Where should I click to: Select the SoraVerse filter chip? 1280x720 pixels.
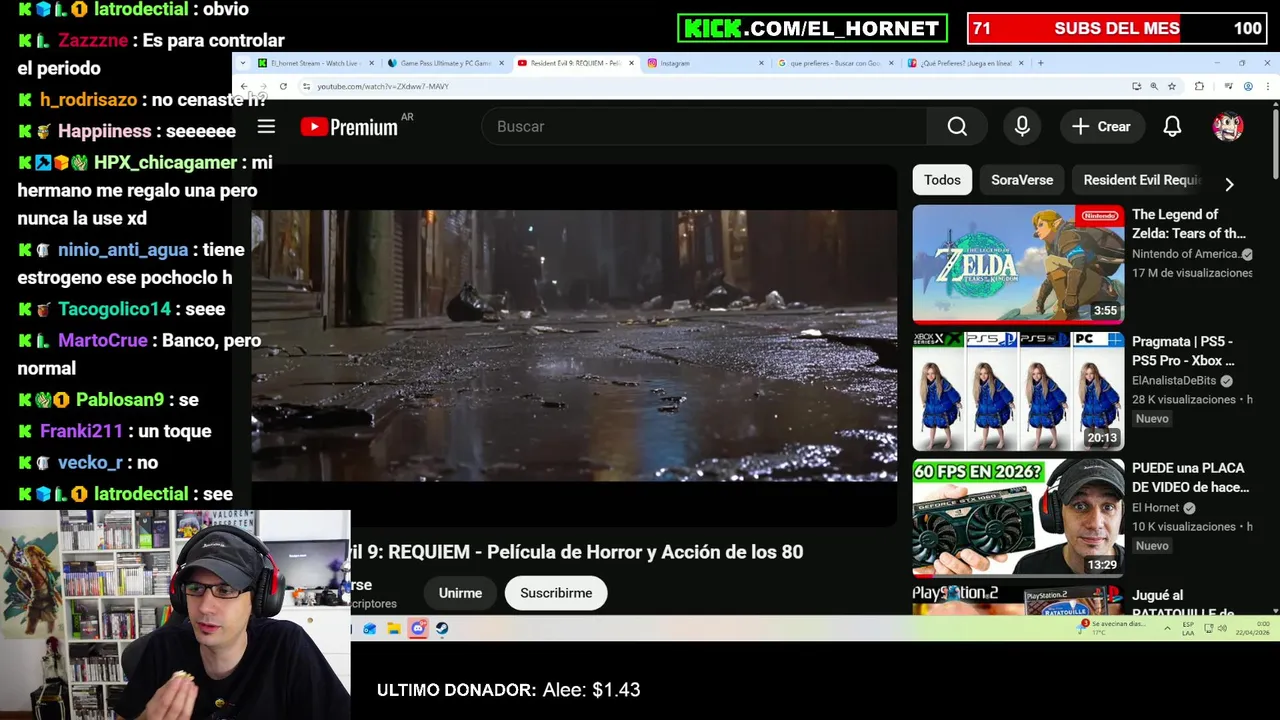[x=1022, y=180]
